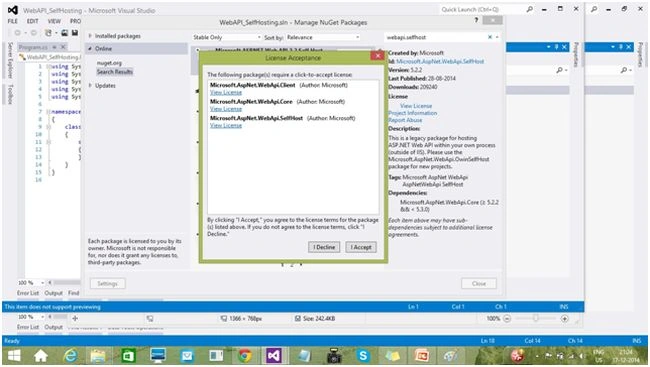Open the Windows Start button
The height and width of the screenshot is (367, 650).
(x=15, y=355)
